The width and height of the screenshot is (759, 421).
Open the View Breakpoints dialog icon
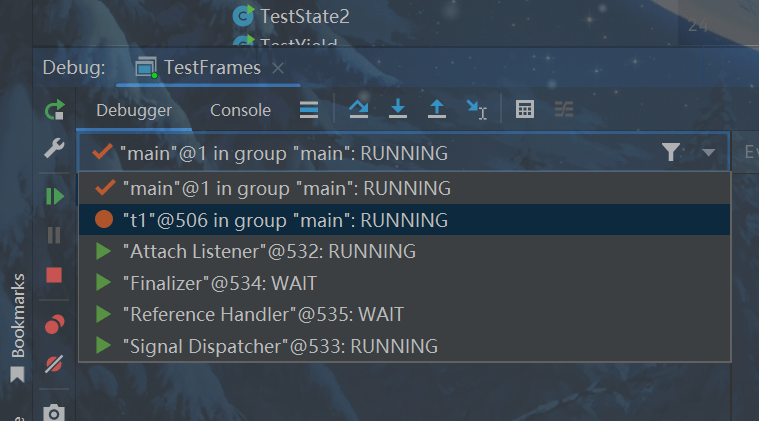point(54,325)
